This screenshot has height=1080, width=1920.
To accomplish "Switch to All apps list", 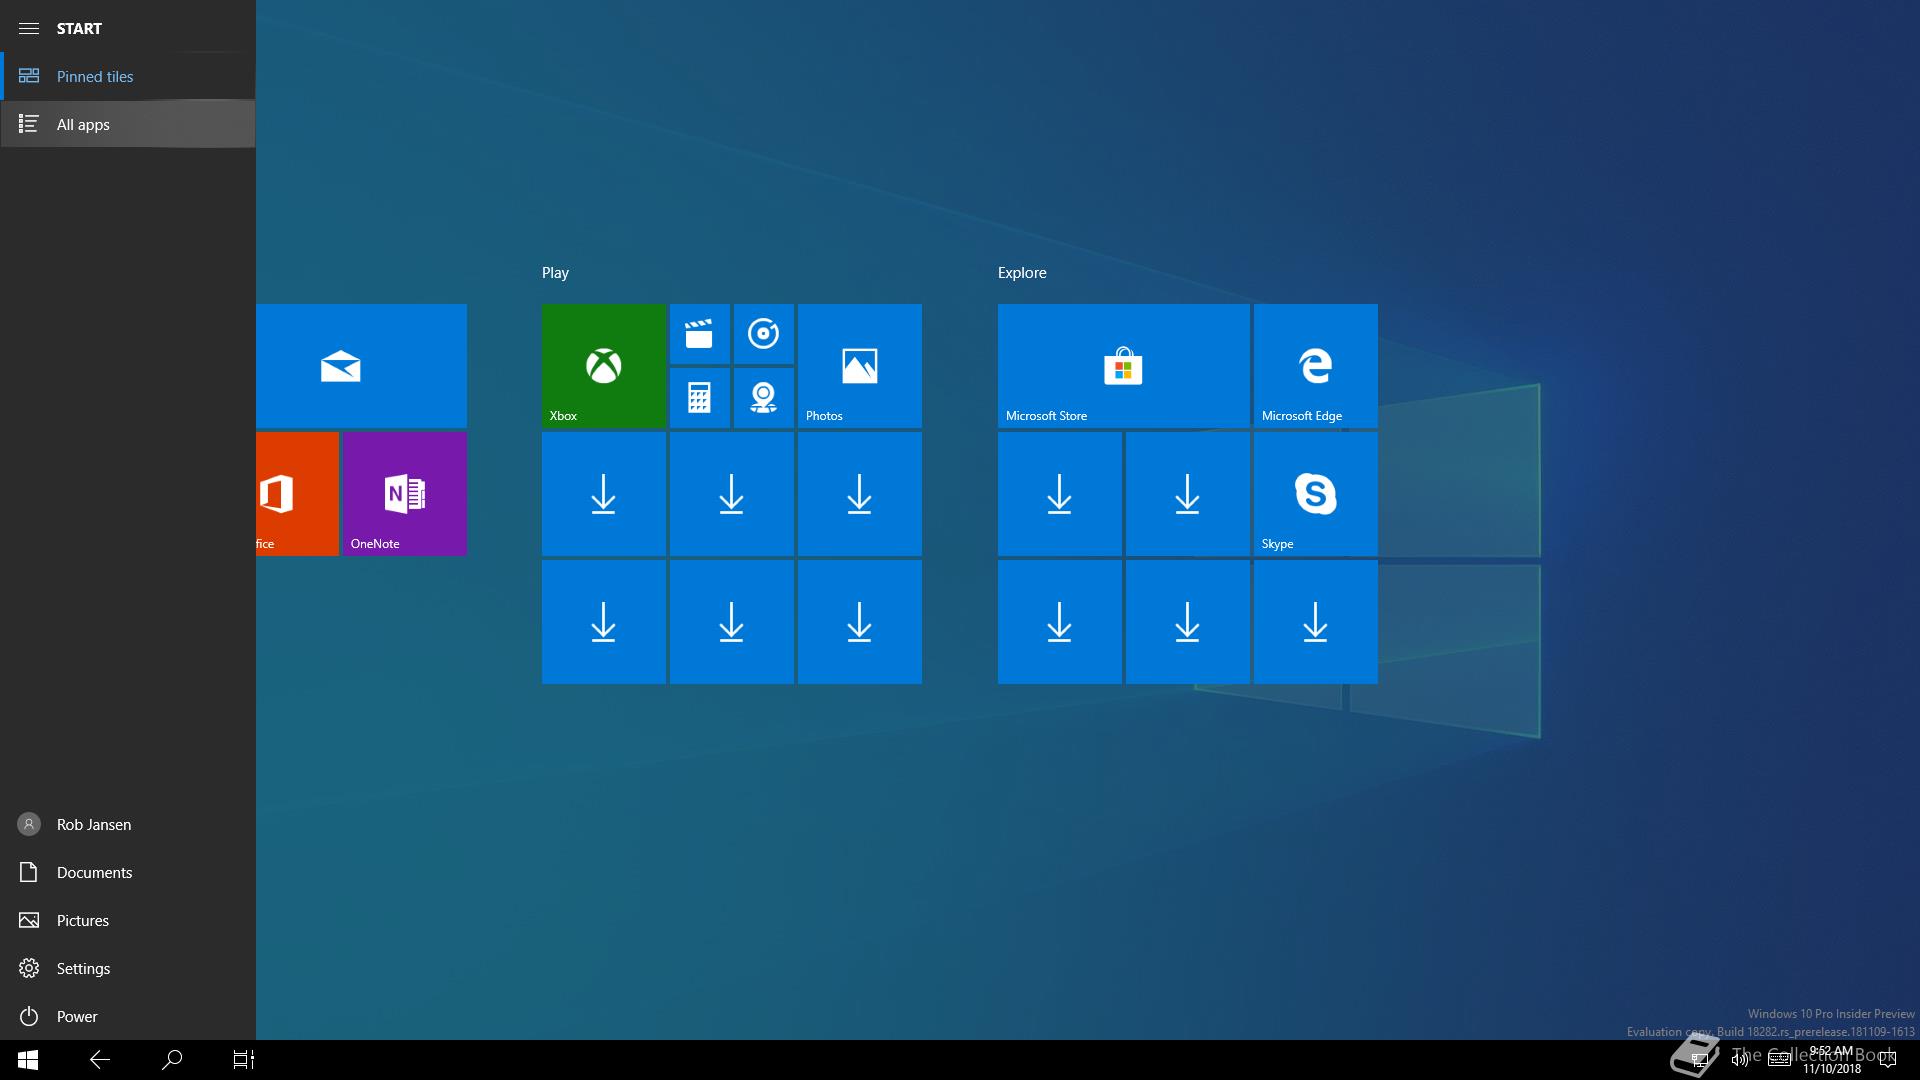I will 128,124.
